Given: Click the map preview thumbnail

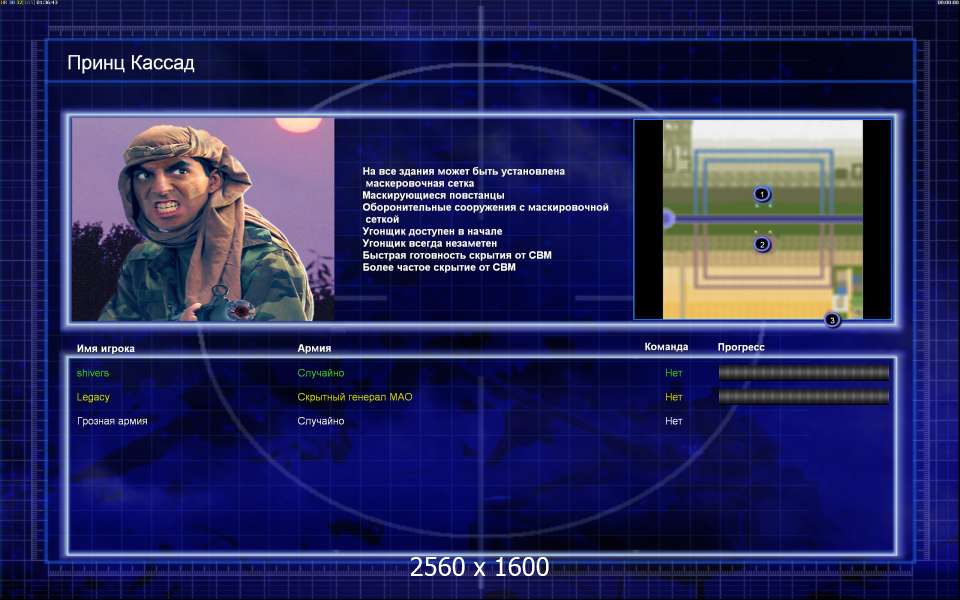Looking at the screenshot, I should click(x=762, y=219).
